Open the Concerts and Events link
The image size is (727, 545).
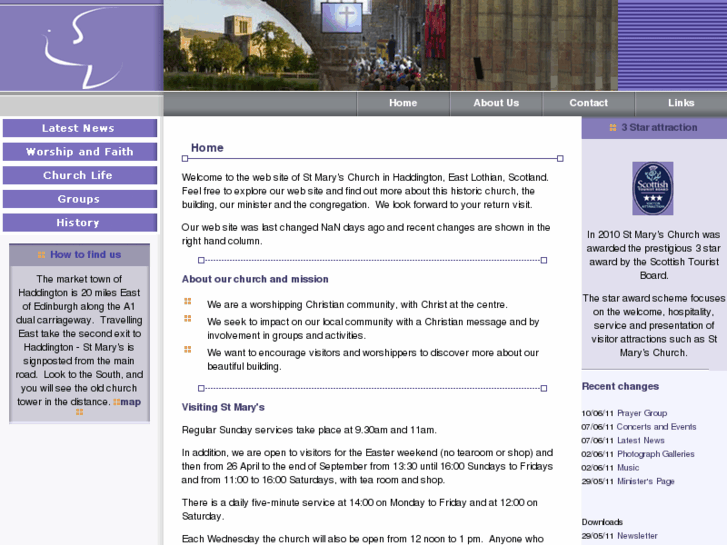click(x=656, y=427)
